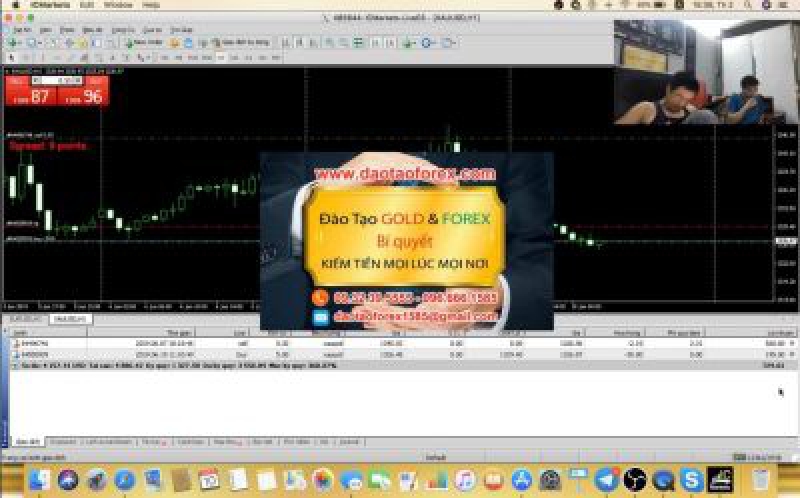Click the www.daotaoforex.com link on the banner

pos(405,174)
